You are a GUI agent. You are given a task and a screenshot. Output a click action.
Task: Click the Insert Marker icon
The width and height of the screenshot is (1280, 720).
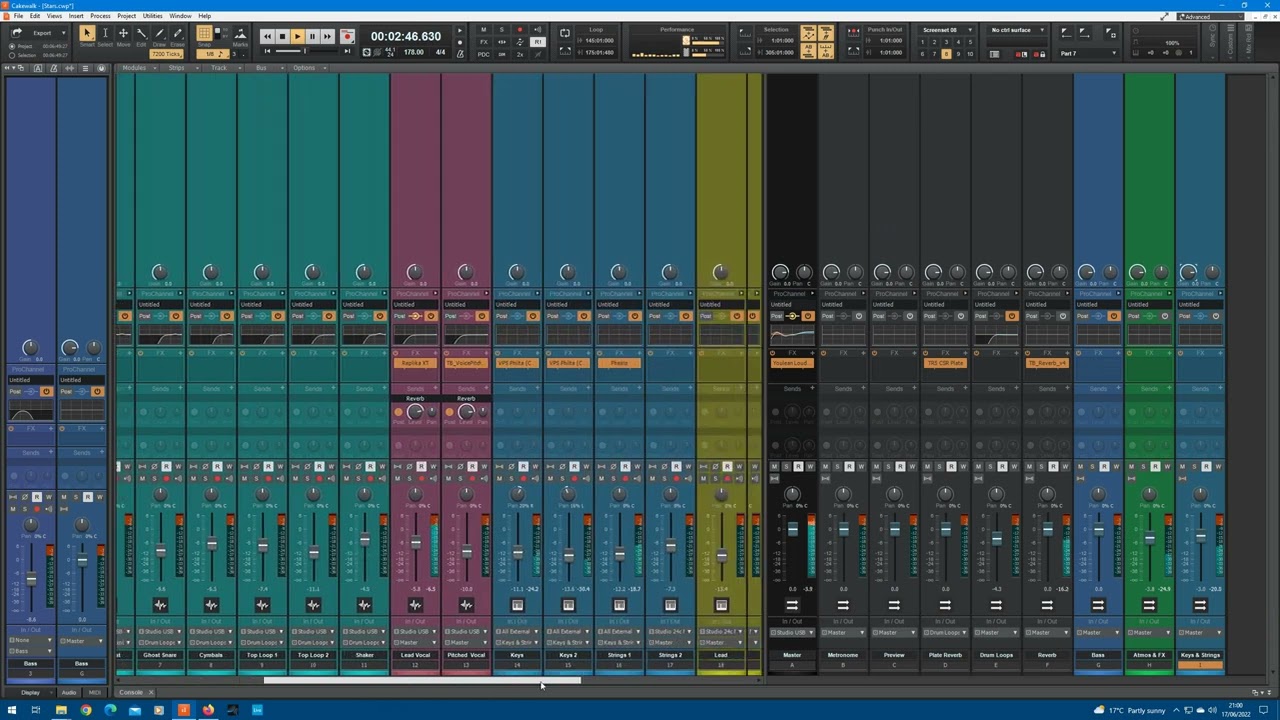pyautogui.click(x=1111, y=33)
